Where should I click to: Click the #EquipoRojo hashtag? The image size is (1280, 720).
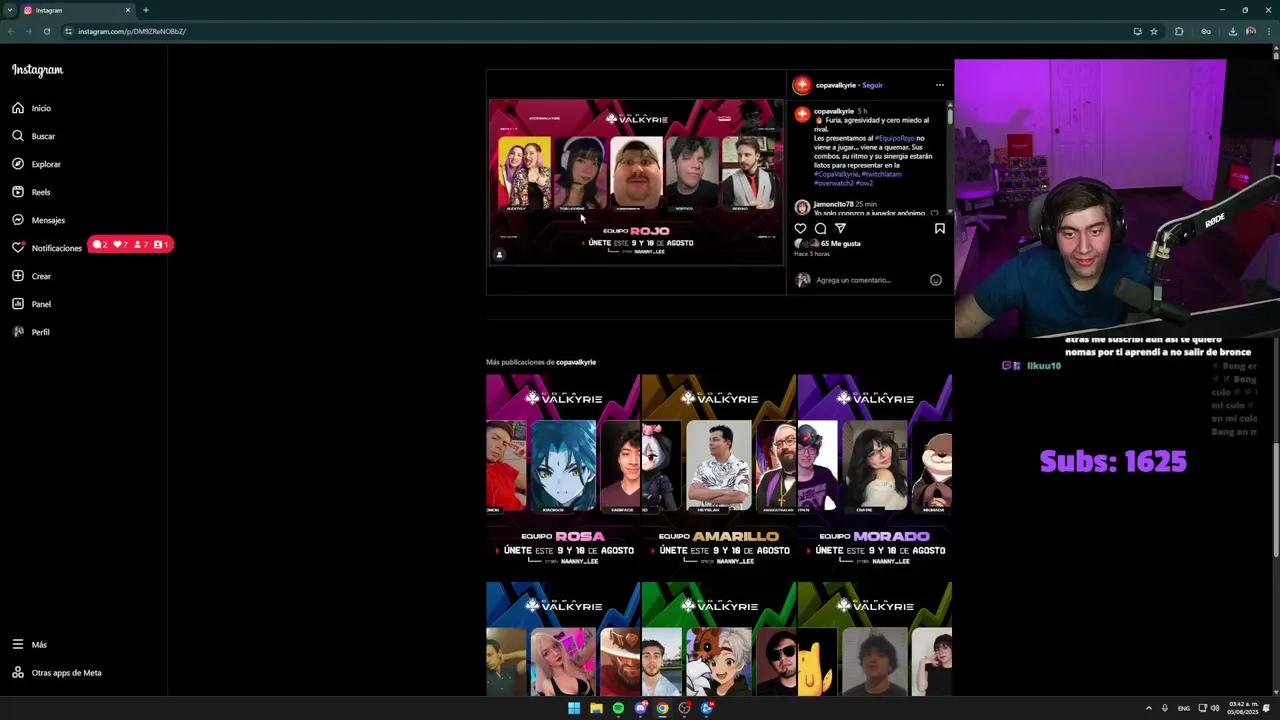(x=894, y=138)
